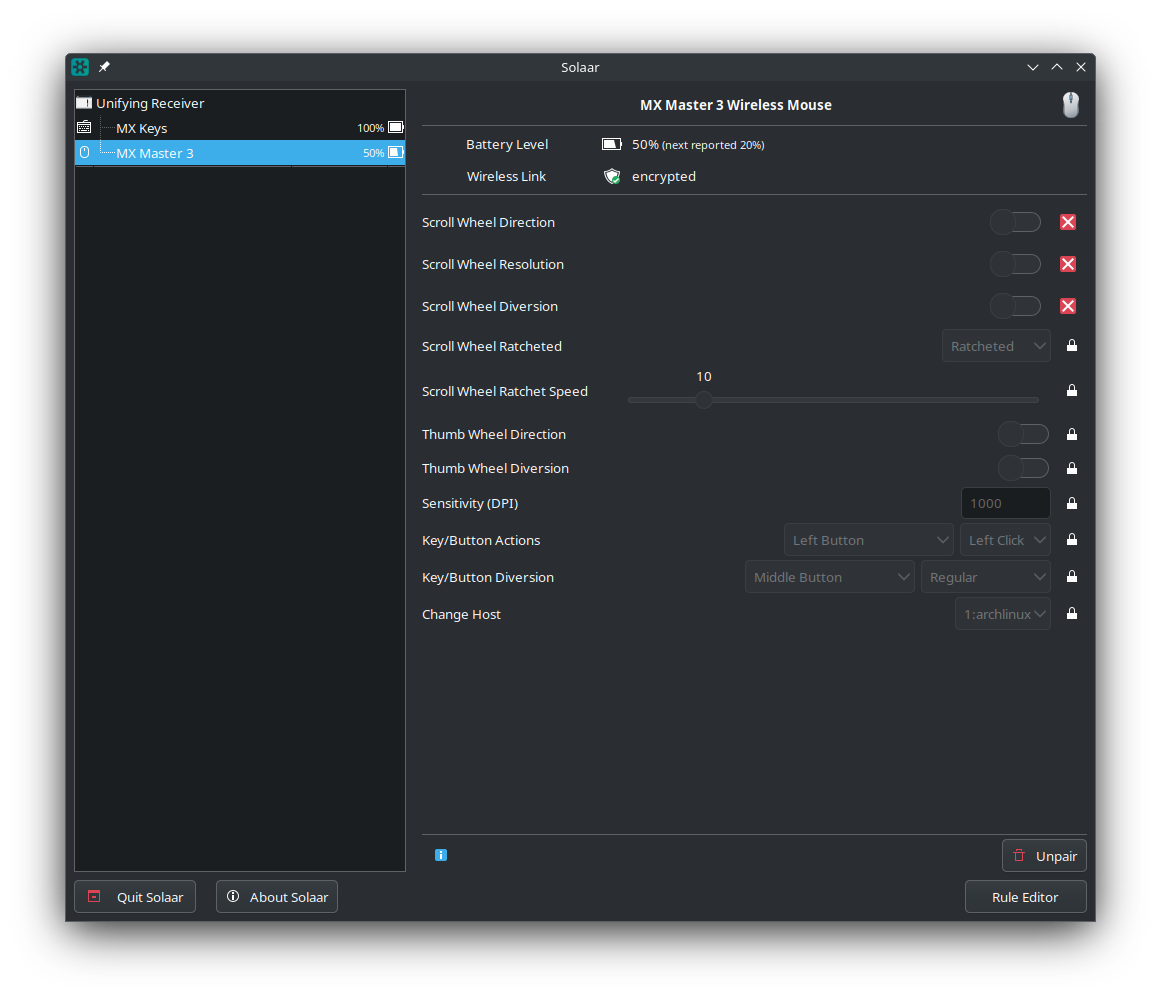Click MX Master 3 Wireless Mouse heading
Image resolution: width=1161 pixels, height=999 pixels.
736,105
